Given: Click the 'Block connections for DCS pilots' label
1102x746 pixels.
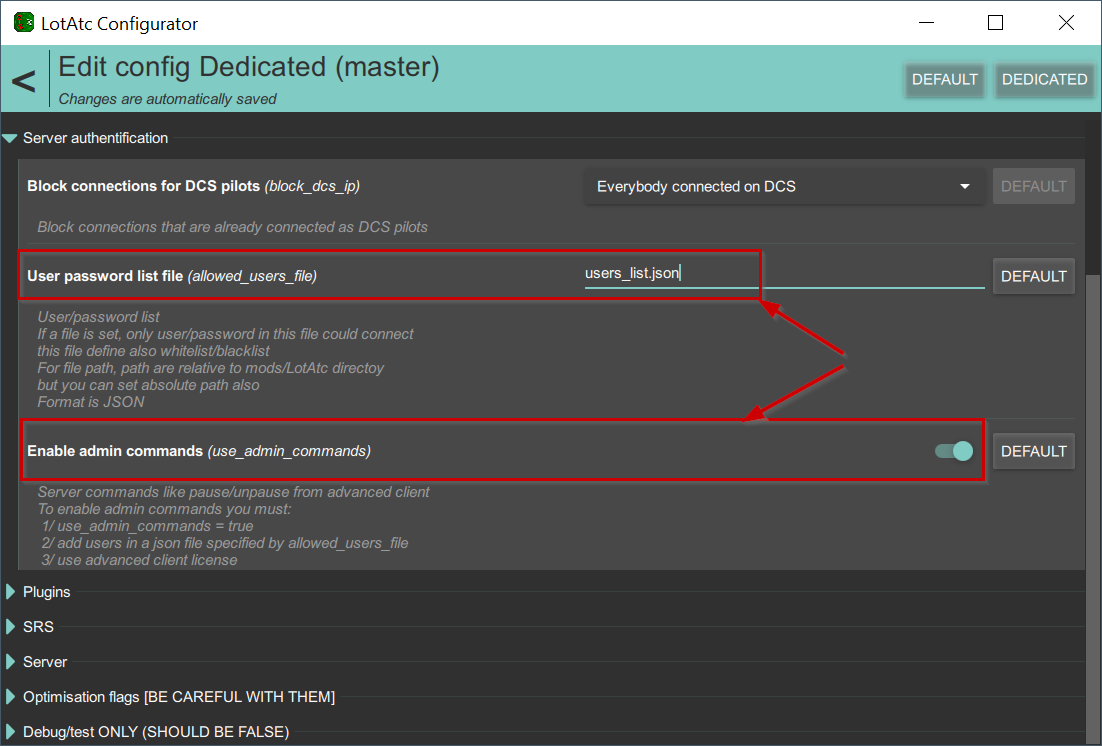Looking at the screenshot, I should (x=143, y=186).
